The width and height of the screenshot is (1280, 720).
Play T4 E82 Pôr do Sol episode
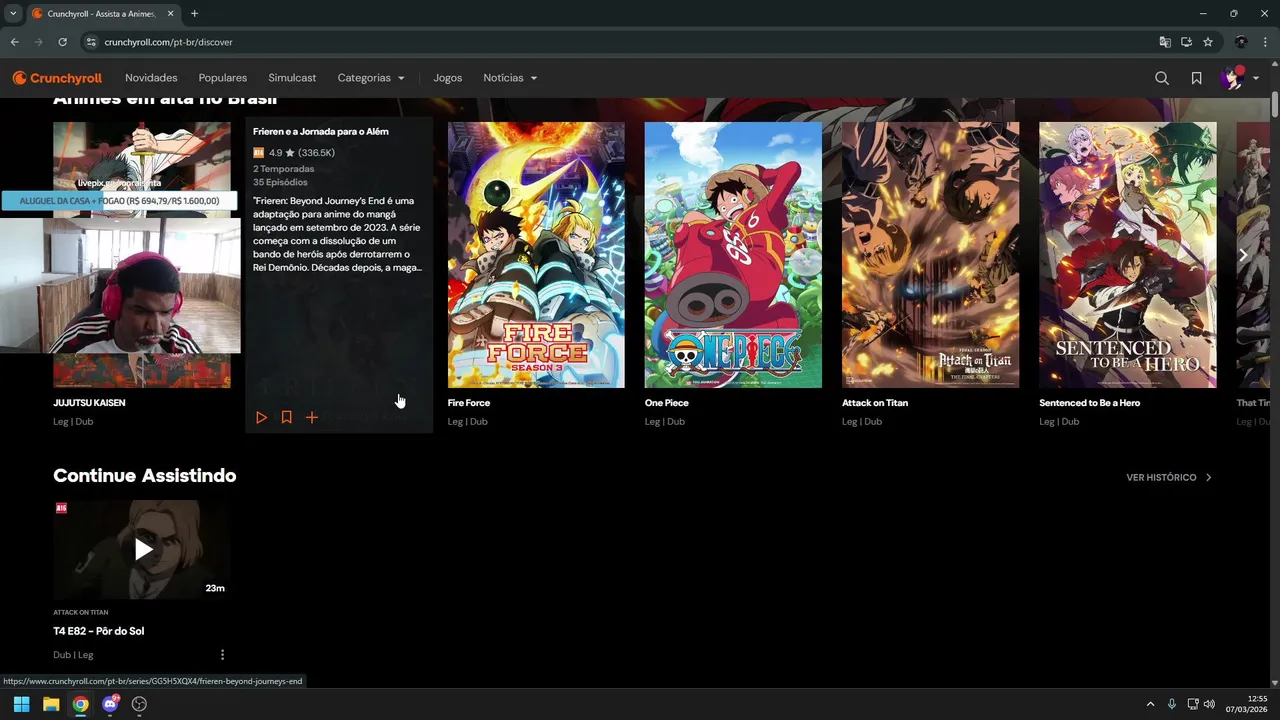[142, 549]
